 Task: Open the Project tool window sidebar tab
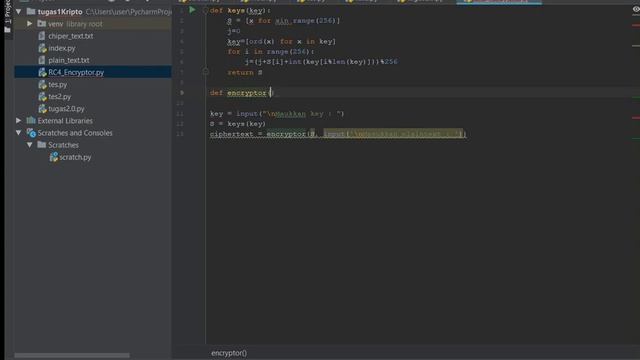(x=8, y=17)
